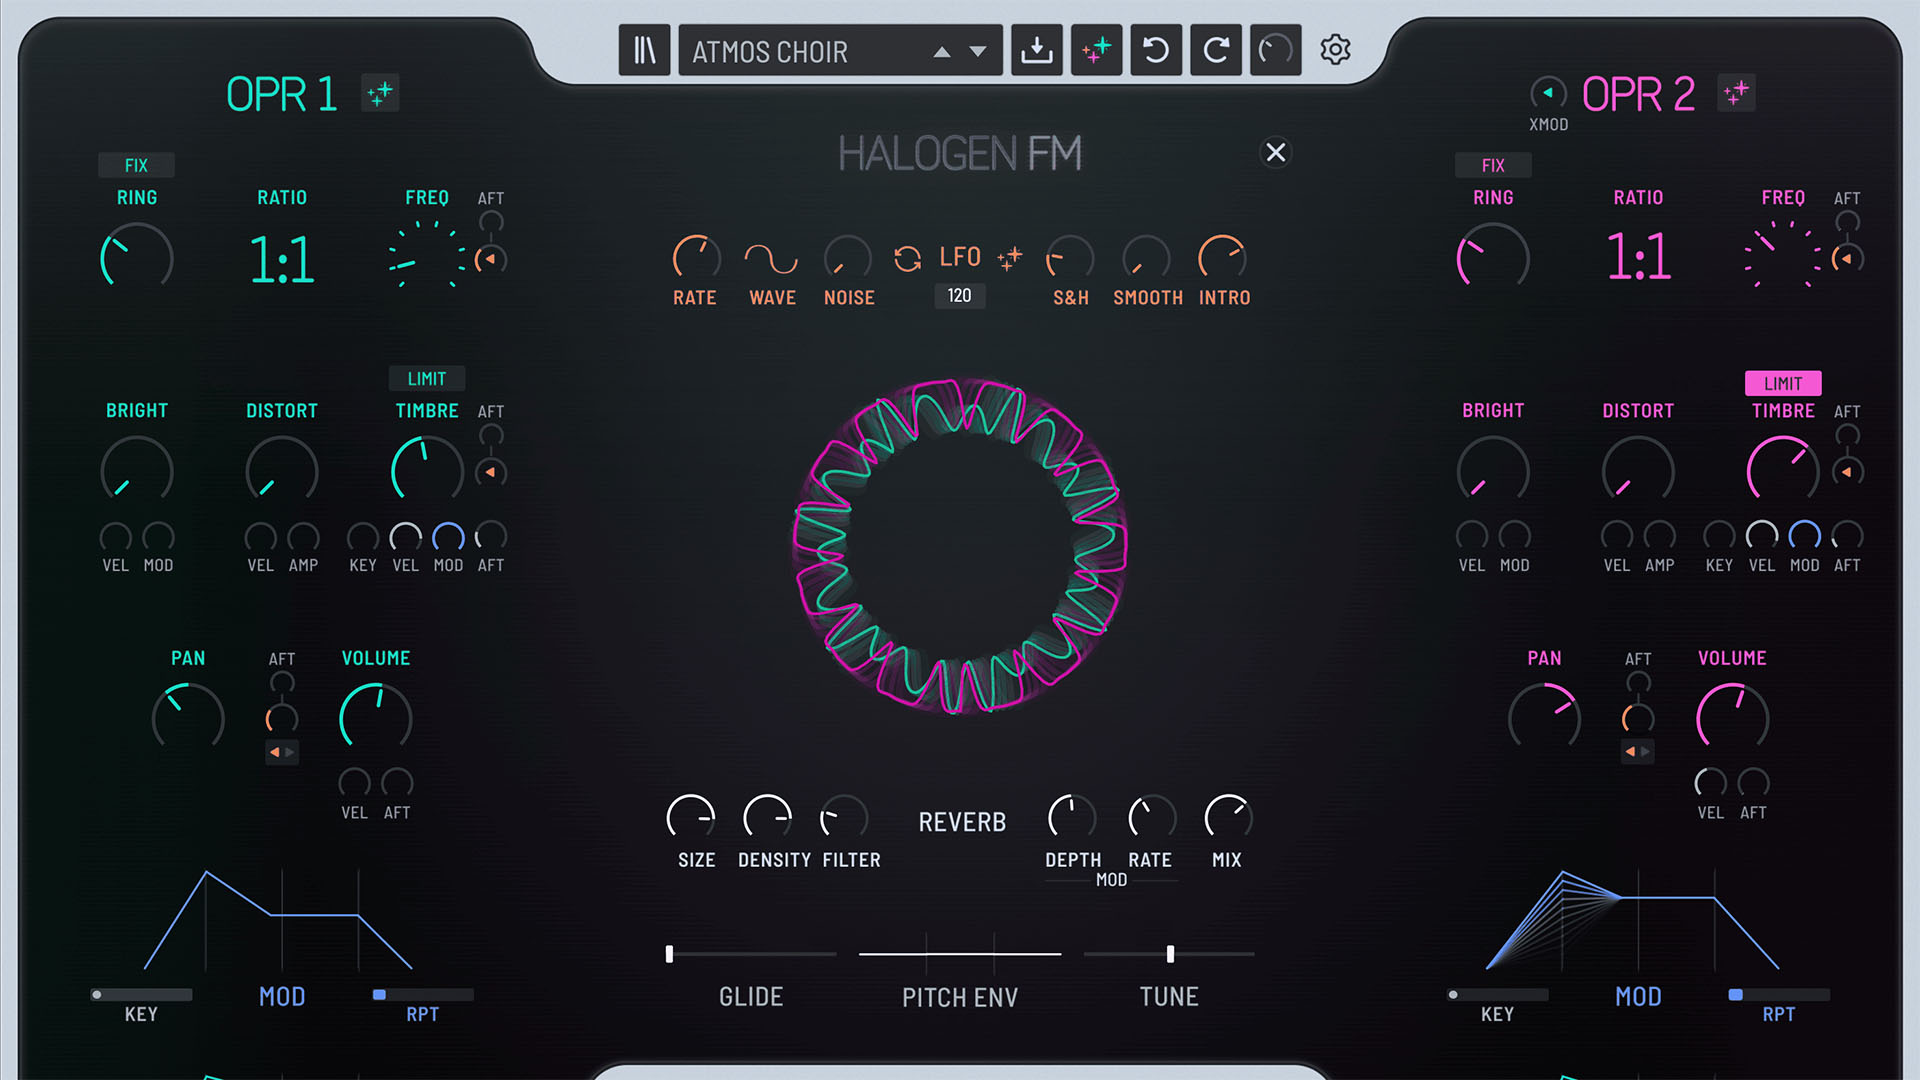The image size is (1920, 1080).
Task: Click the reverb MIX knob
Action: 1228,818
